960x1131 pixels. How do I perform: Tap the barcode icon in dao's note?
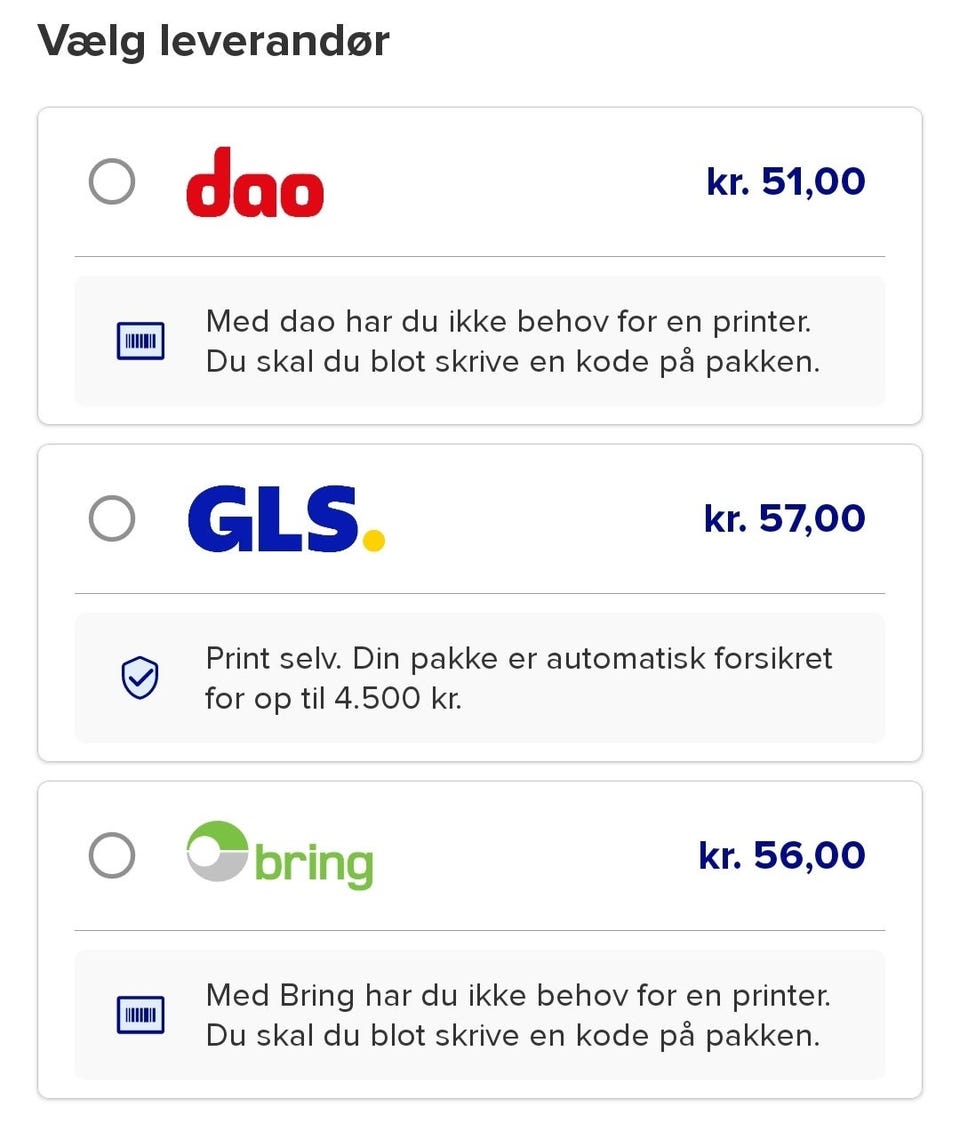point(140,342)
